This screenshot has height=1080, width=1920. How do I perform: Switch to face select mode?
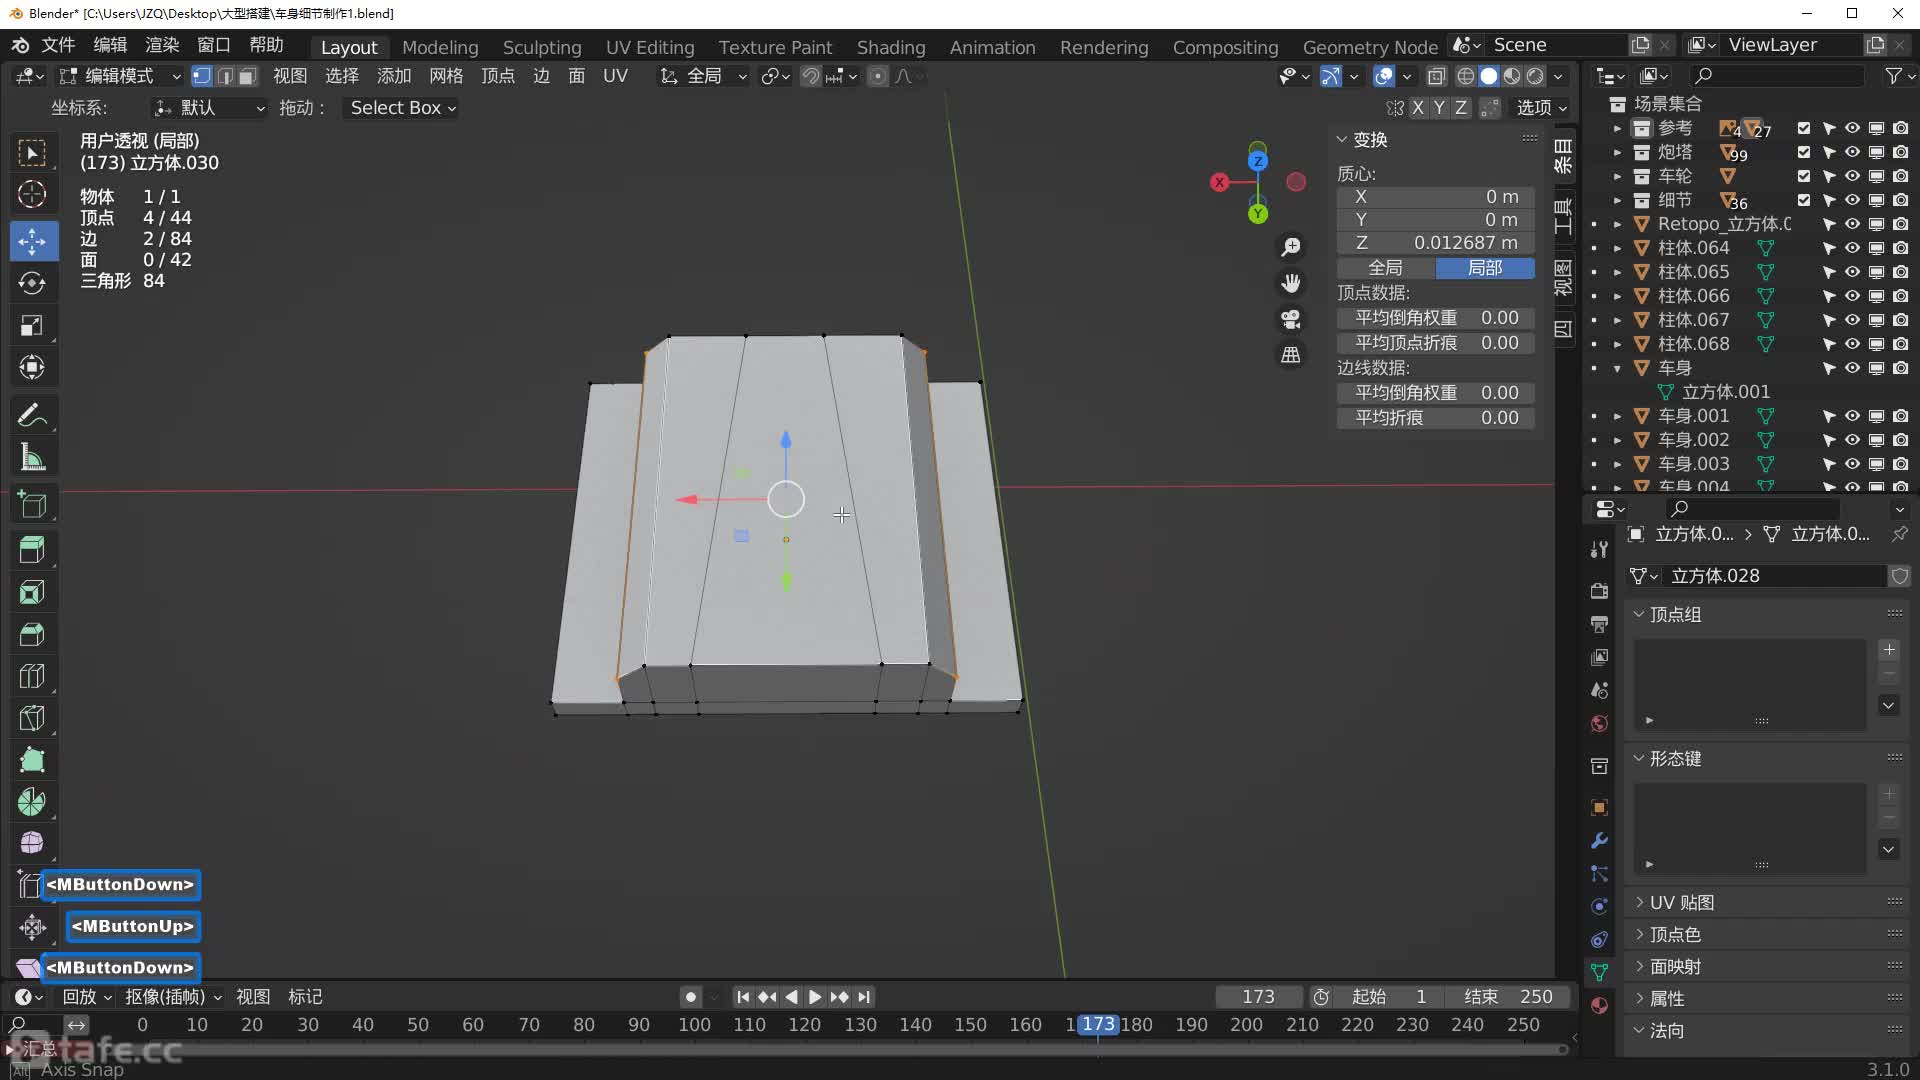pos(248,76)
